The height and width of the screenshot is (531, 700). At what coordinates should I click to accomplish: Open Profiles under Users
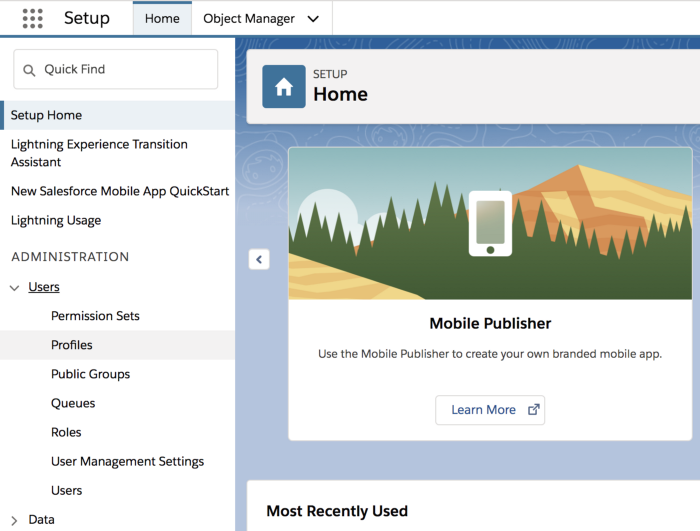pos(71,345)
